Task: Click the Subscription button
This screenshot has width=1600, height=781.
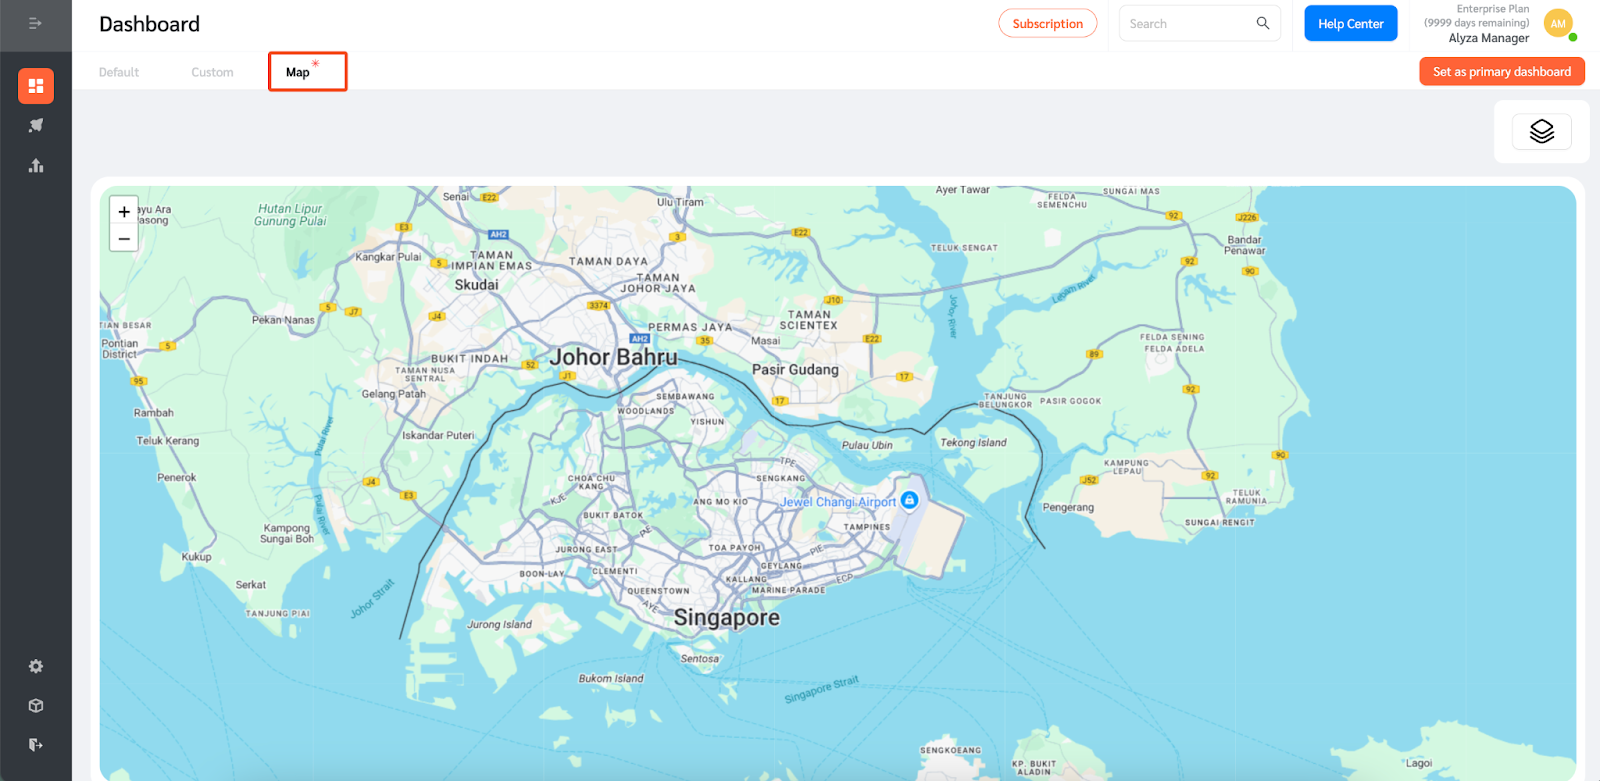Action: click(1047, 23)
